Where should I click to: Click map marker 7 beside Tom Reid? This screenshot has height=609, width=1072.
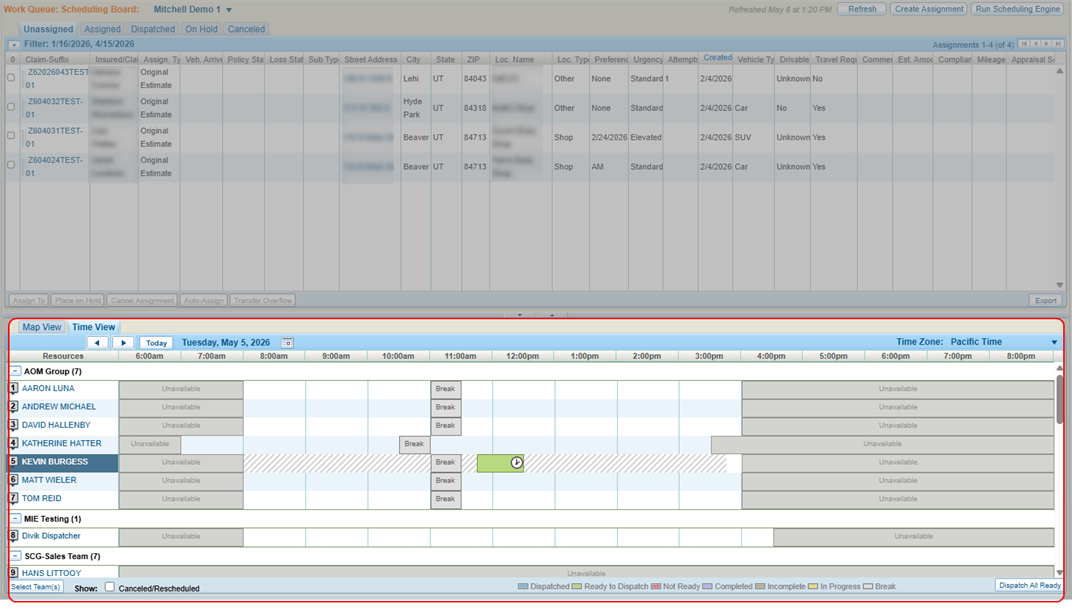tap(13, 499)
